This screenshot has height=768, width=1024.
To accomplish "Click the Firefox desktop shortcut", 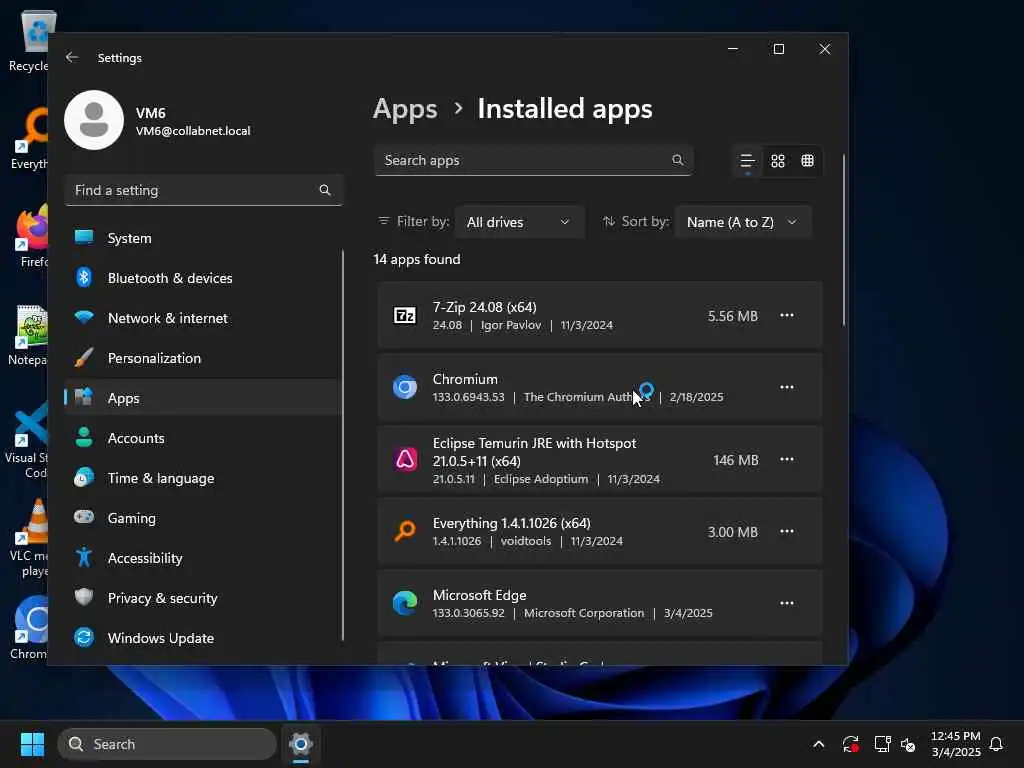I will (x=30, y=235).
